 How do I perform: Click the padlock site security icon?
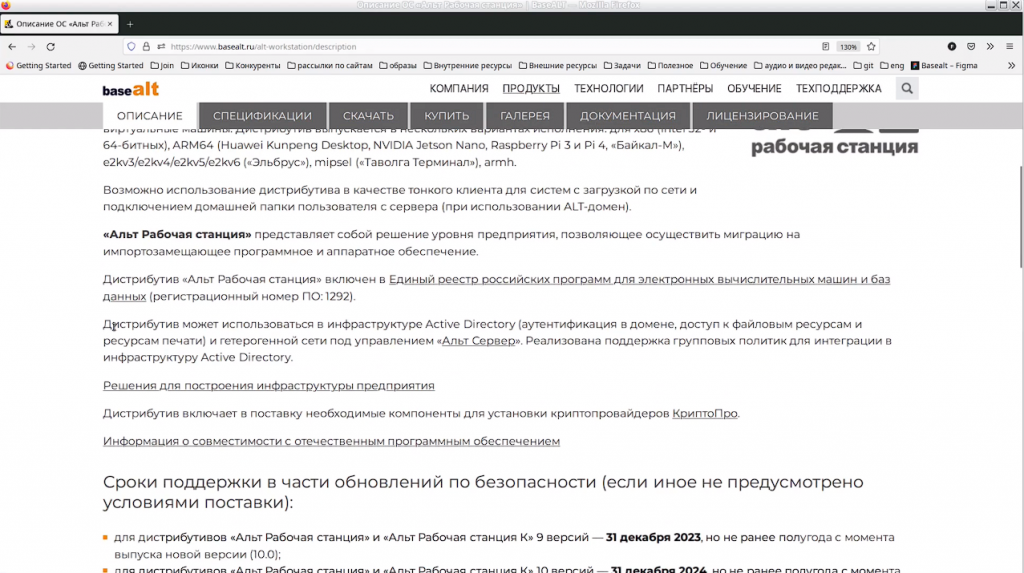146,46
